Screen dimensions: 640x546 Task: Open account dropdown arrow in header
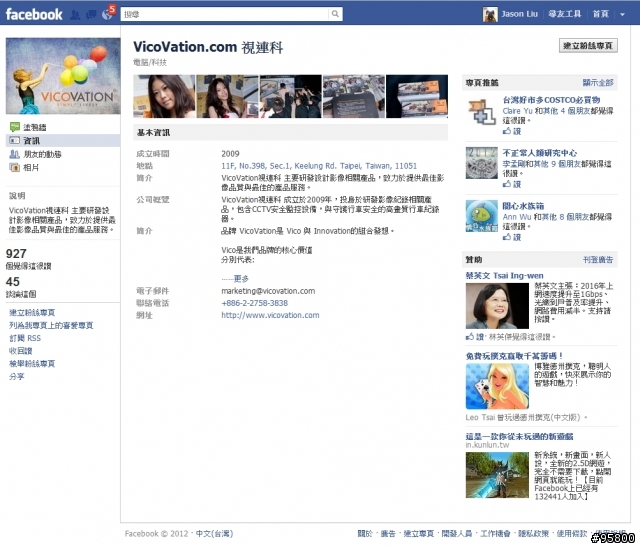pos(622,14)
